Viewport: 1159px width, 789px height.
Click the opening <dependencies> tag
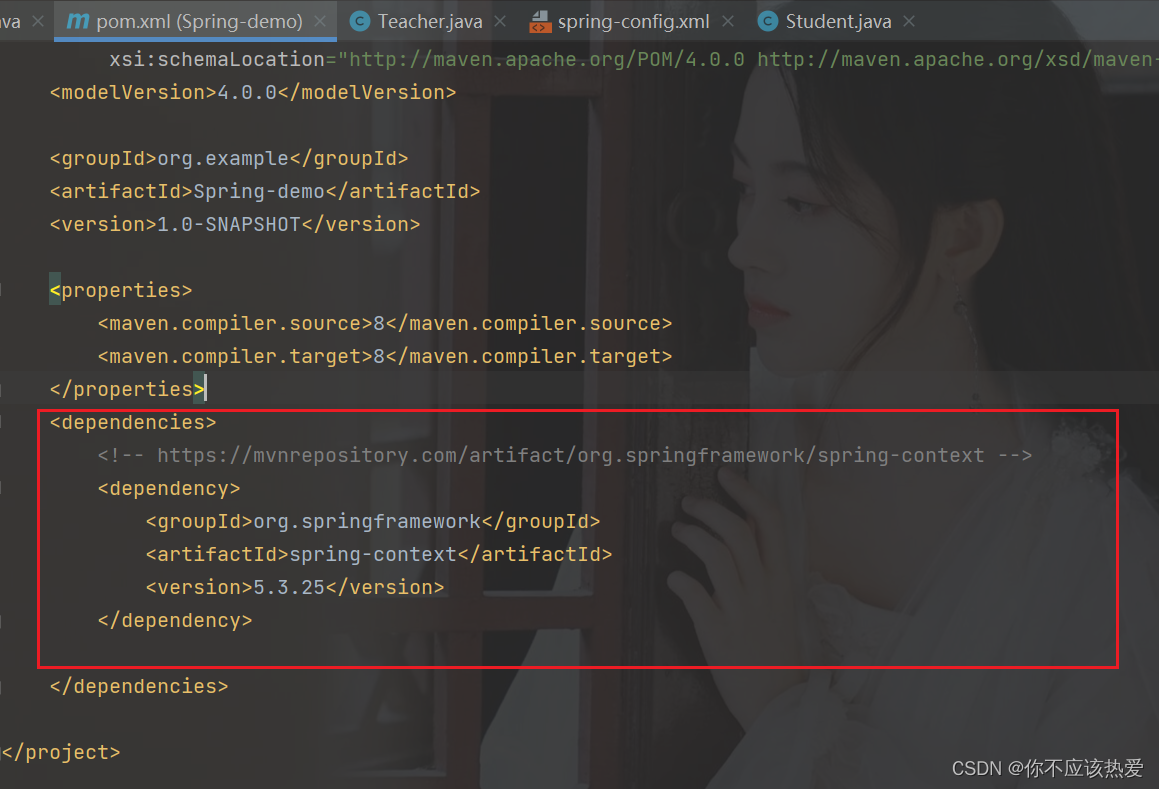click(133, 422)
